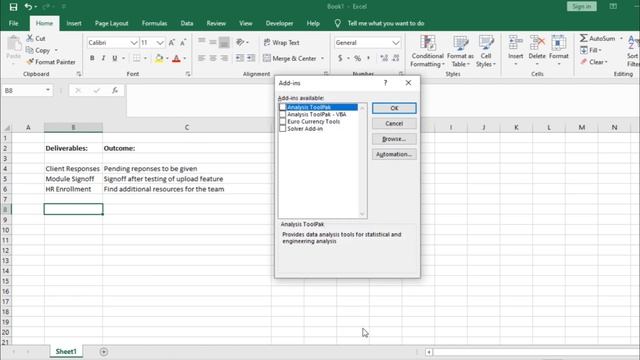Image resolution: width=640 pixels, height=360 pixels.
Task: Click the Add-ins list scrollbar down arrow
Action: (362, 214)
